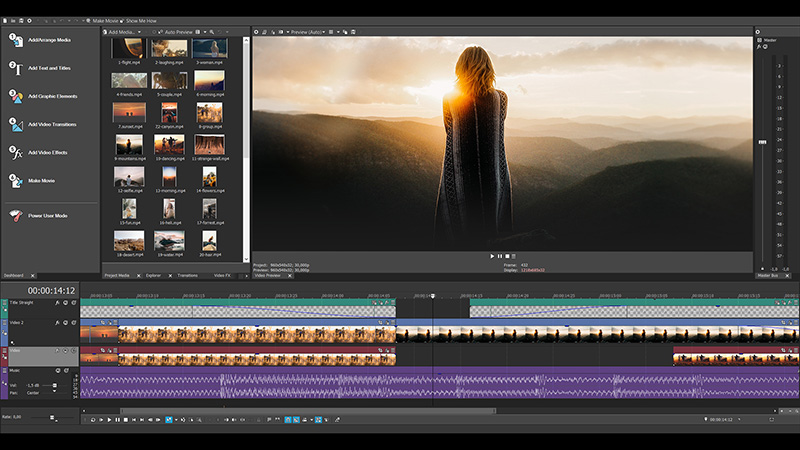This screenshot has height=450, width=800.
Task: Select the 7-sunset.mp4 thumbnail
Action: coord(129,112)
